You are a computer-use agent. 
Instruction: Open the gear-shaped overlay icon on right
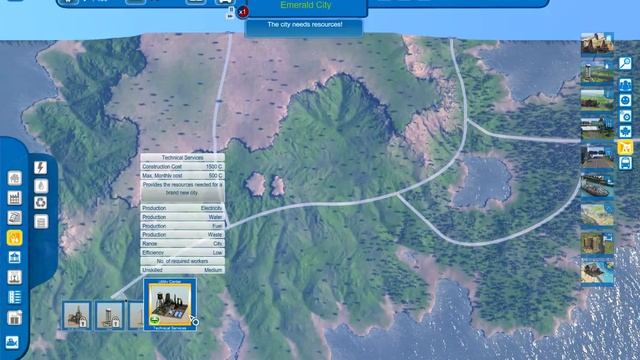(x=625, y=116)
